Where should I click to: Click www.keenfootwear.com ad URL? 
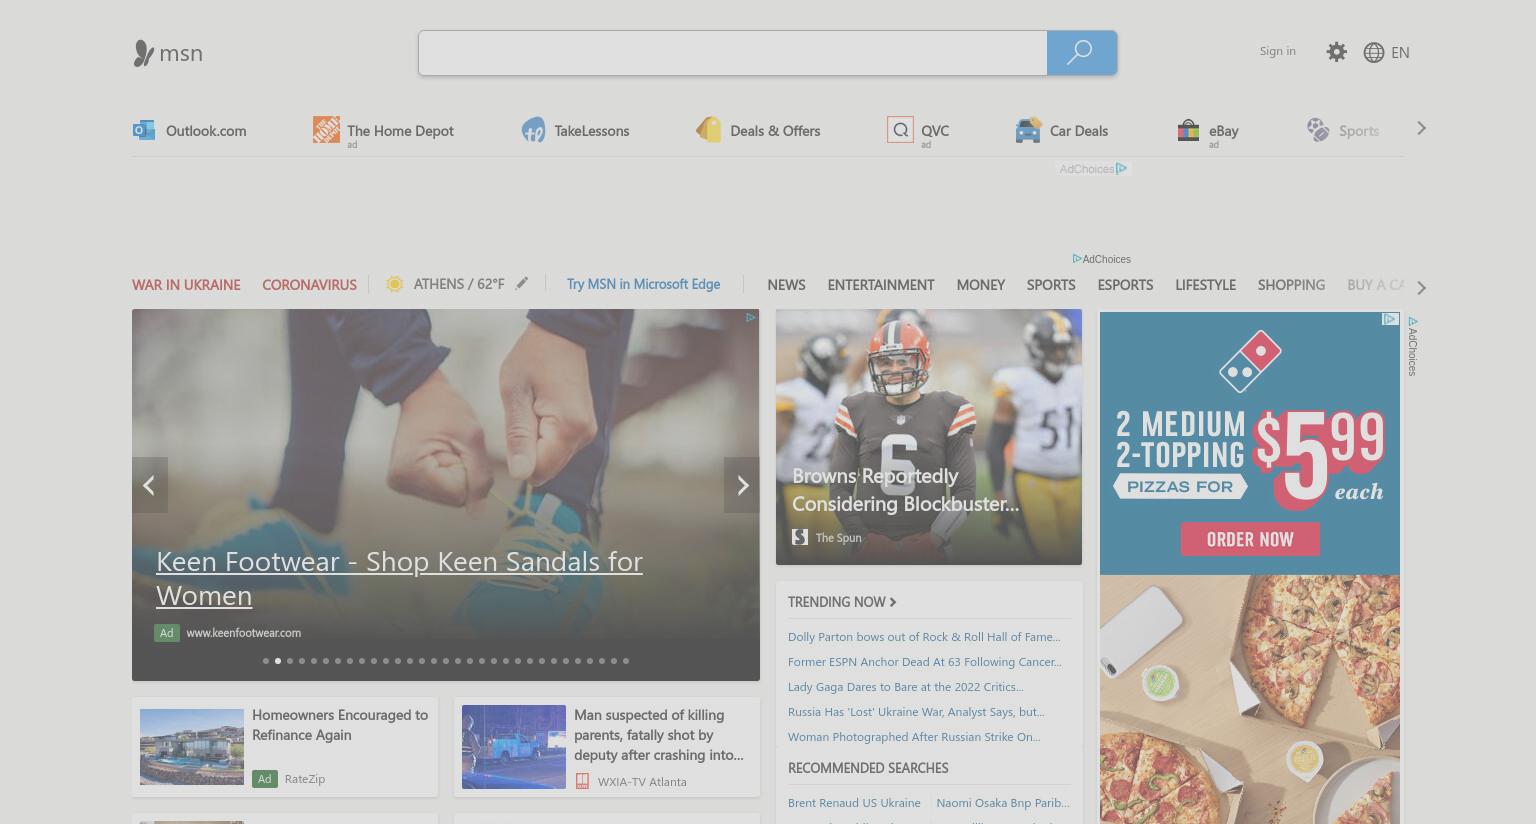(x=243, y=633)
